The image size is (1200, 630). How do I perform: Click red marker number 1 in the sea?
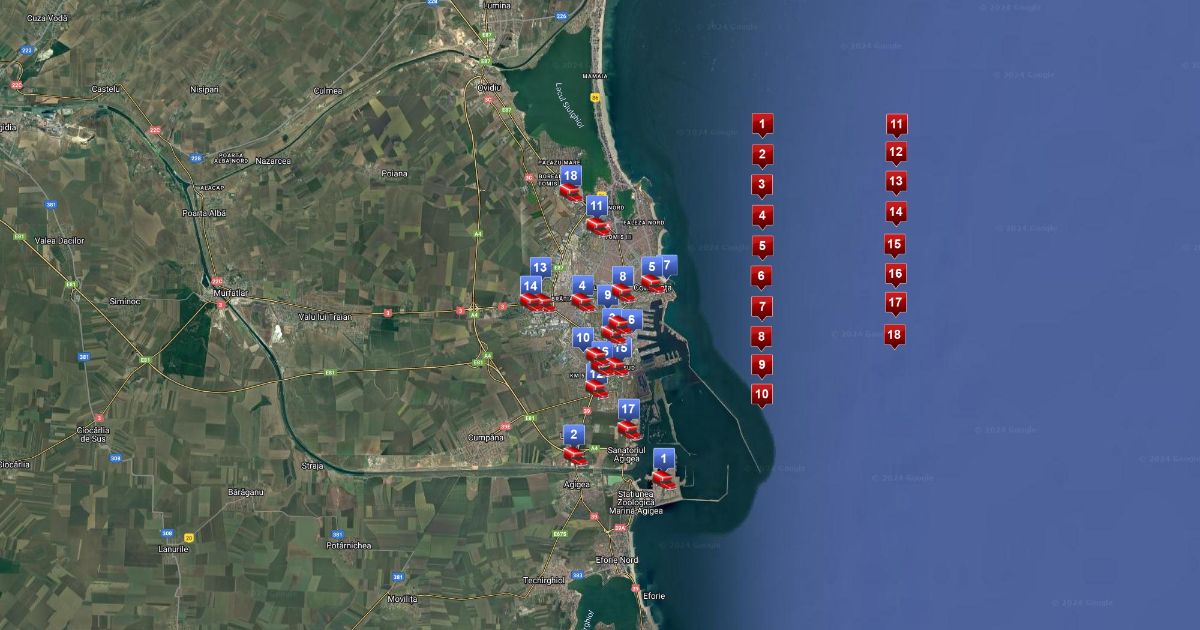pos(762,125)
